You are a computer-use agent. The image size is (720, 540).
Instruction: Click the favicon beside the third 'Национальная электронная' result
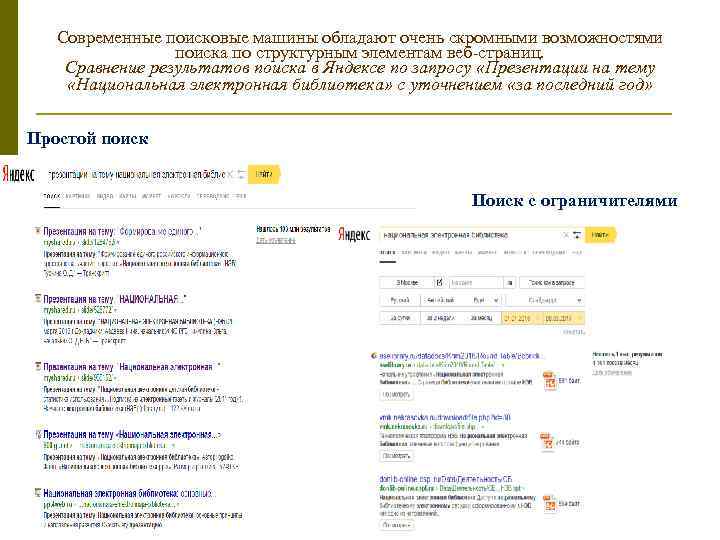(38, 366)
